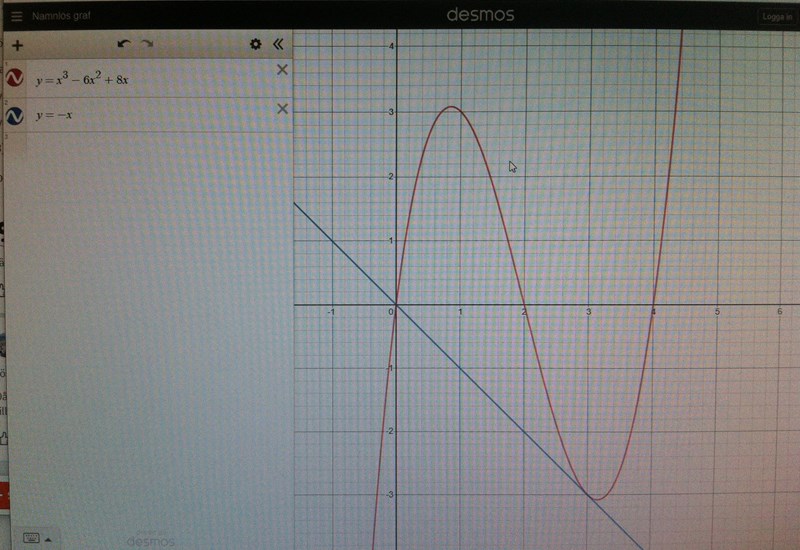Open the expression list settings gear

tap(255, 44)
